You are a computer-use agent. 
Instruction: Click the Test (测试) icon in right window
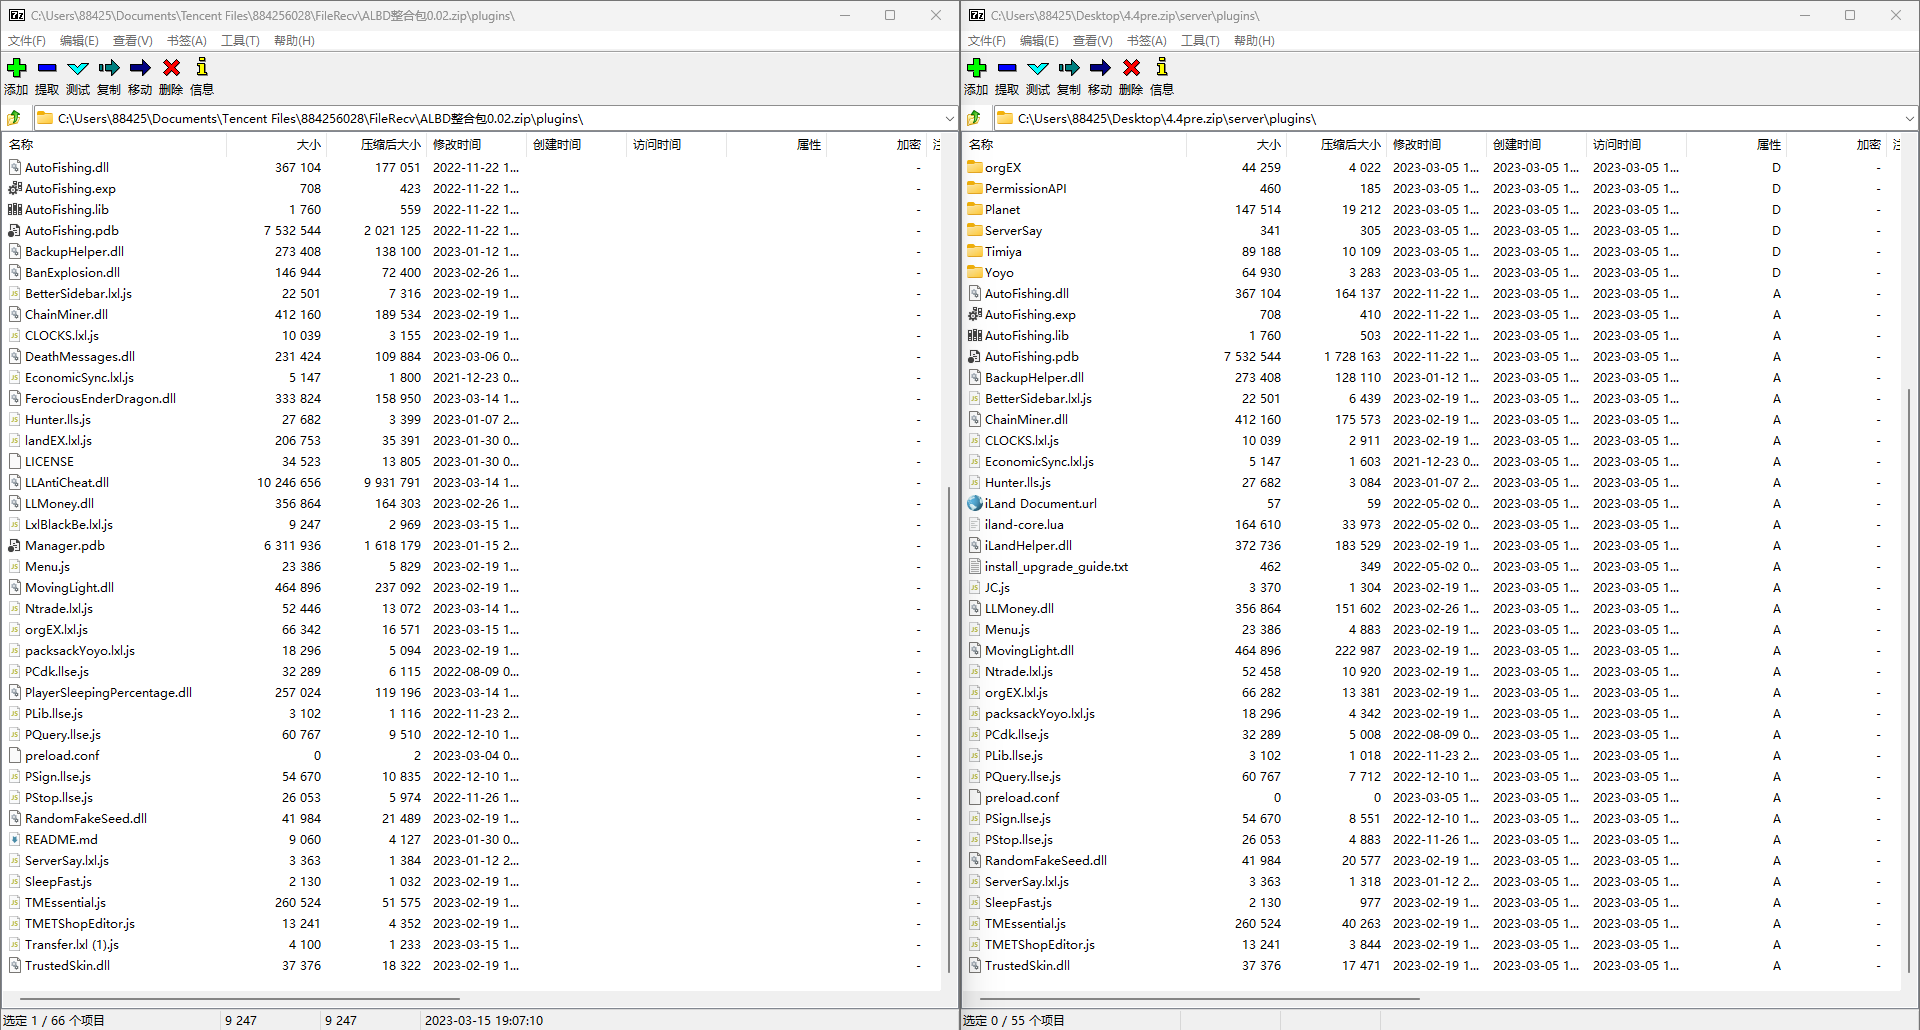tap(1038, 68)
